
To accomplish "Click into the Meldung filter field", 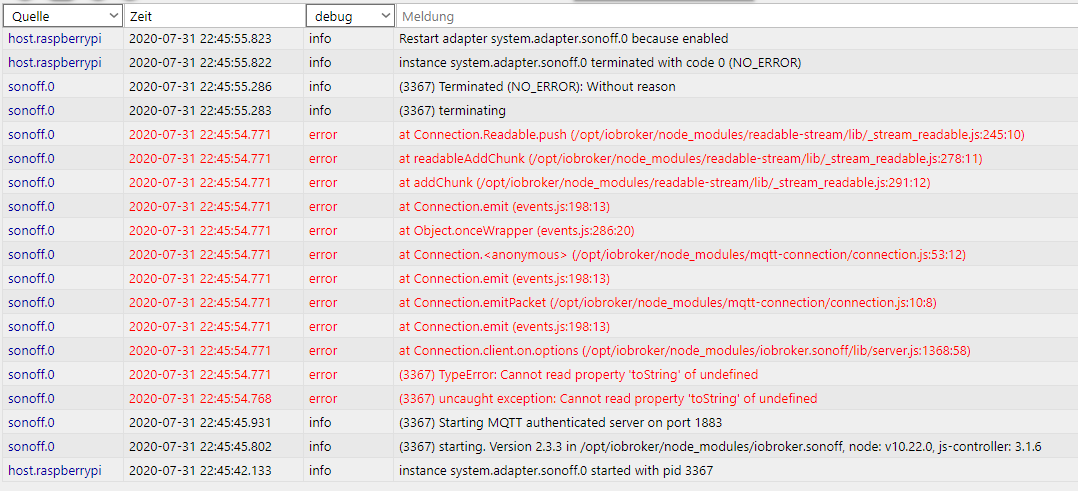I will 737,16.
